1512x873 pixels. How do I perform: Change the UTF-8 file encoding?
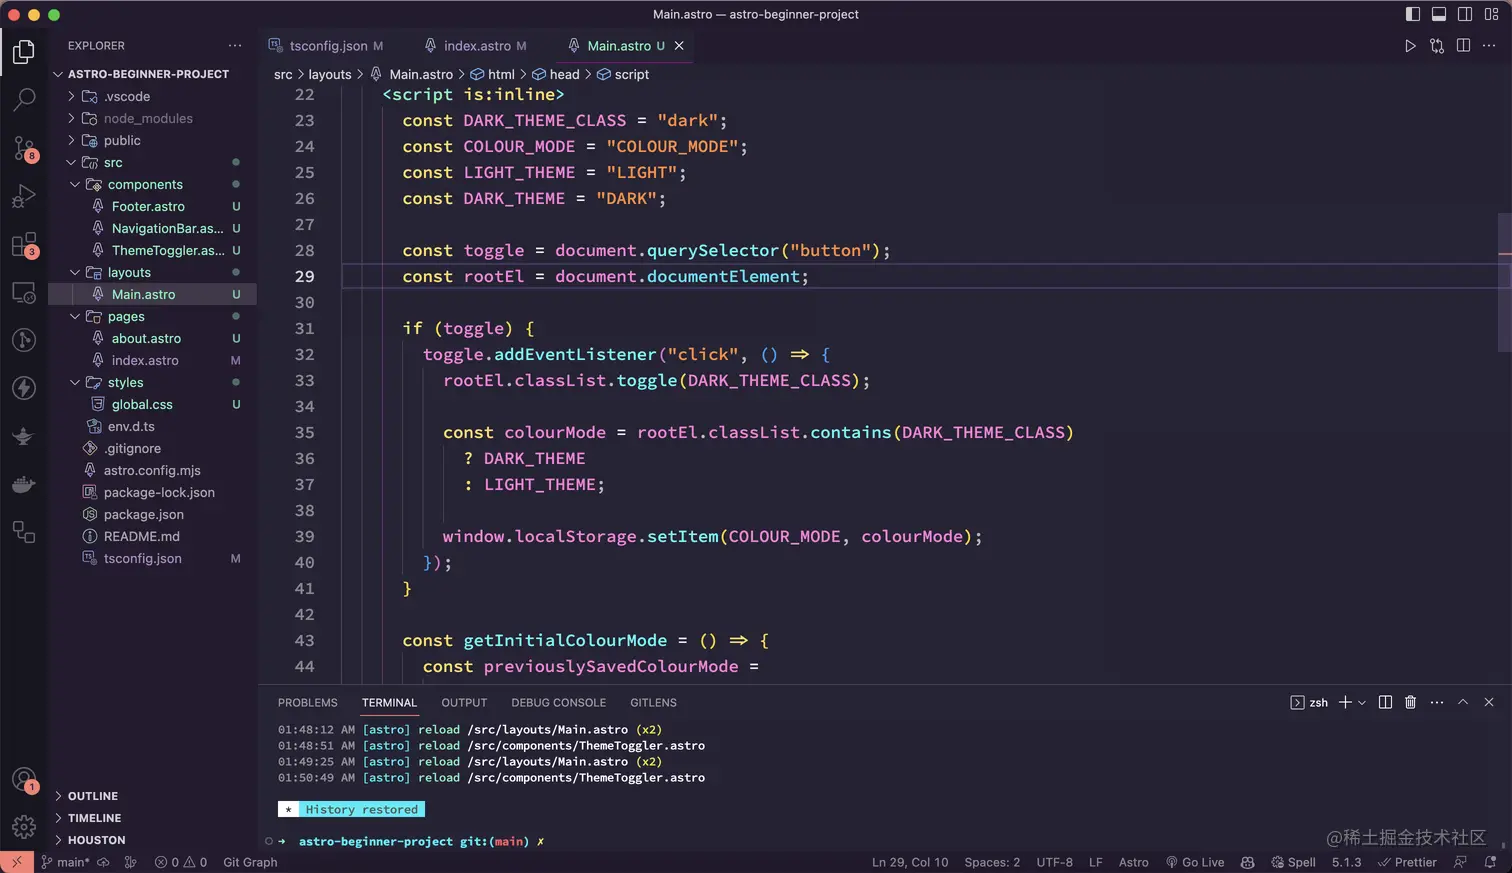[1054, 862]
